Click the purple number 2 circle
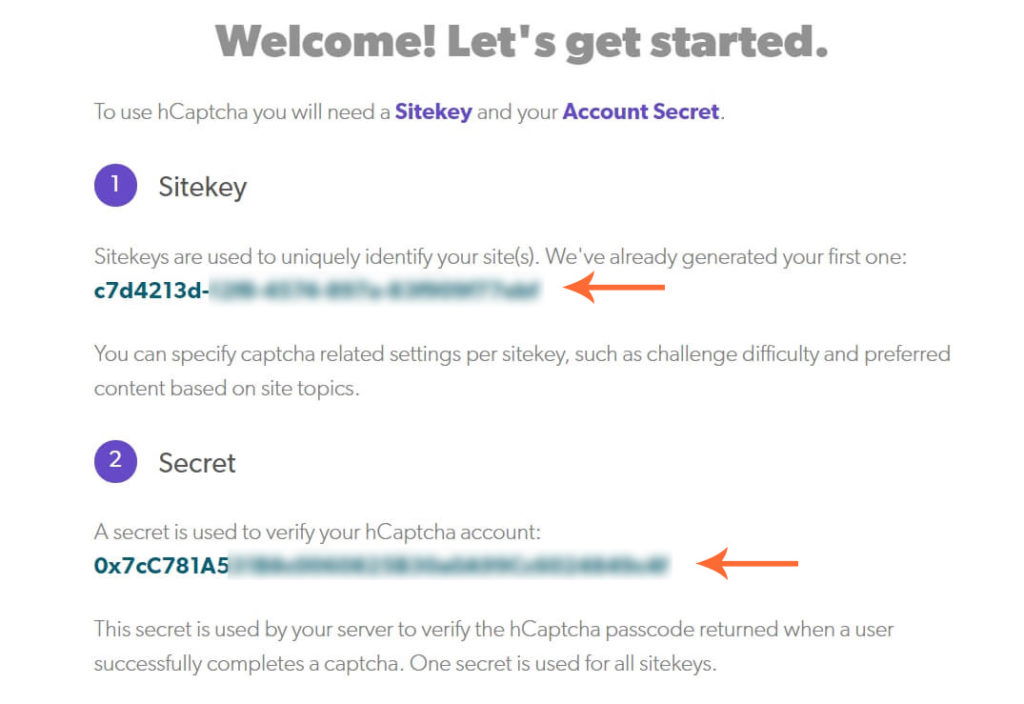The image size is (1024, 704). click(x=116, y=462)
